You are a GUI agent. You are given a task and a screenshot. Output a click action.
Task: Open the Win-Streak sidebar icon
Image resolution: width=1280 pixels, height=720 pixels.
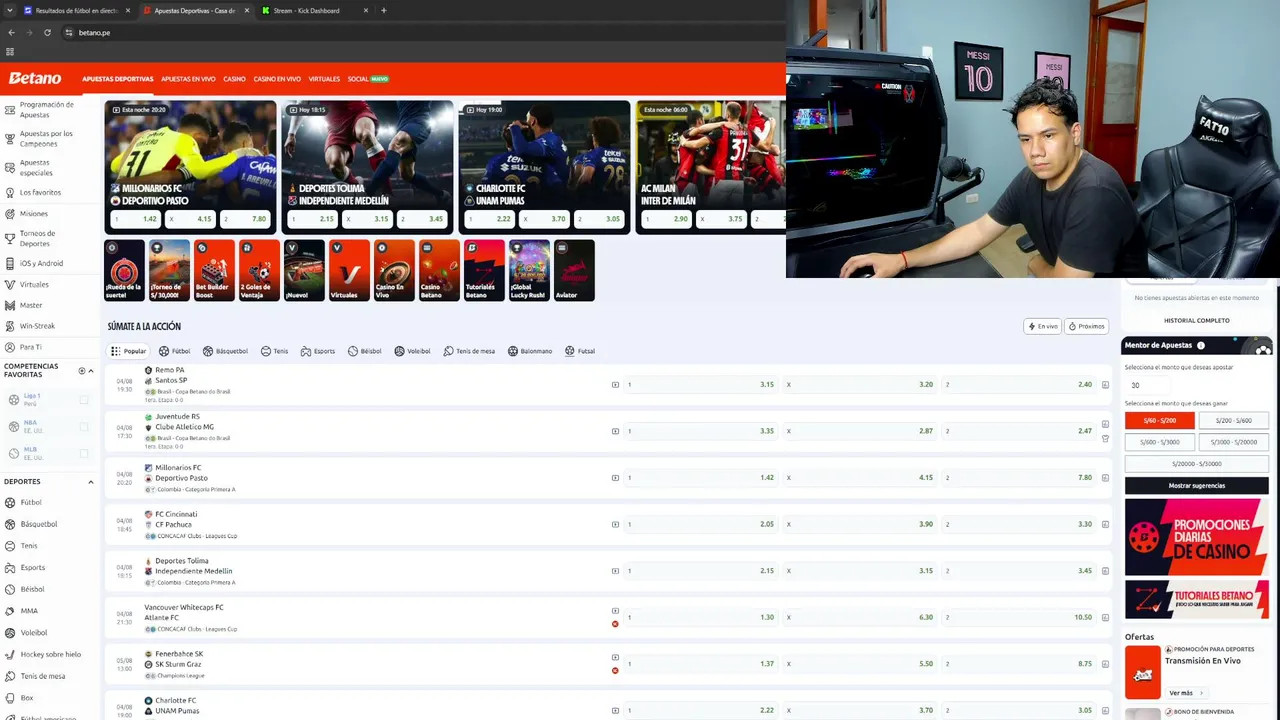pyautogui.click(x=10, y=326)
